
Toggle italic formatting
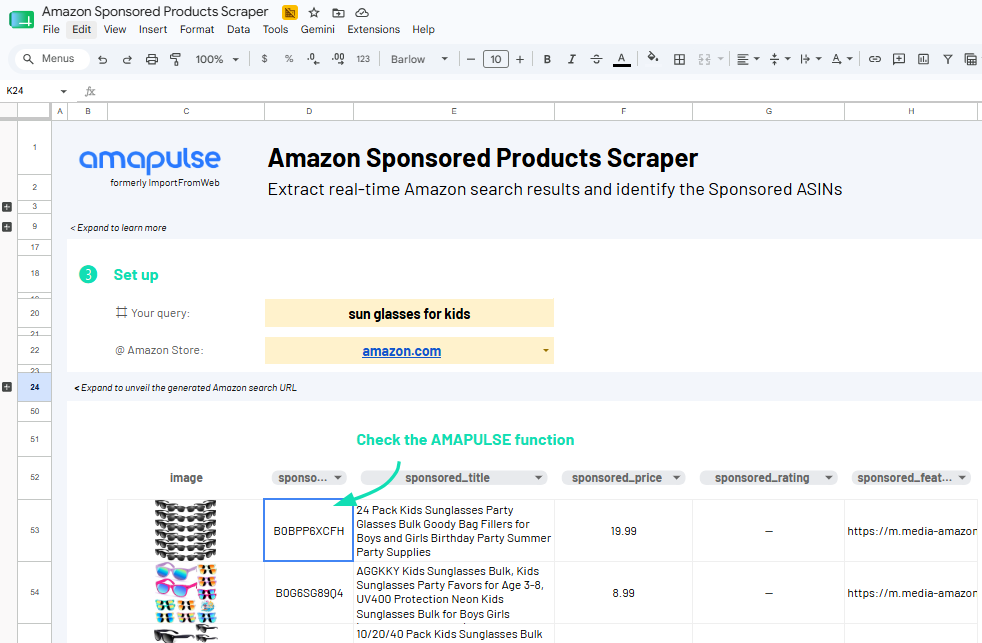571,59
